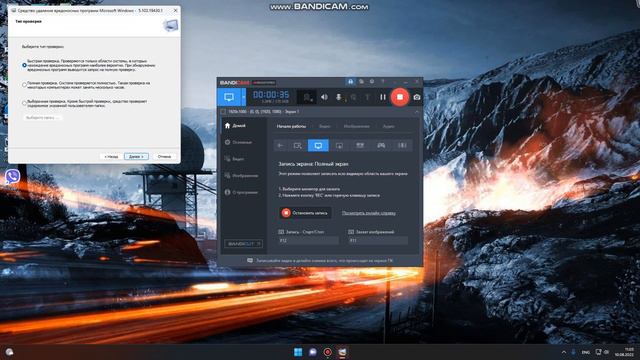Click the Назад button in malware tool

pos(111,157)
